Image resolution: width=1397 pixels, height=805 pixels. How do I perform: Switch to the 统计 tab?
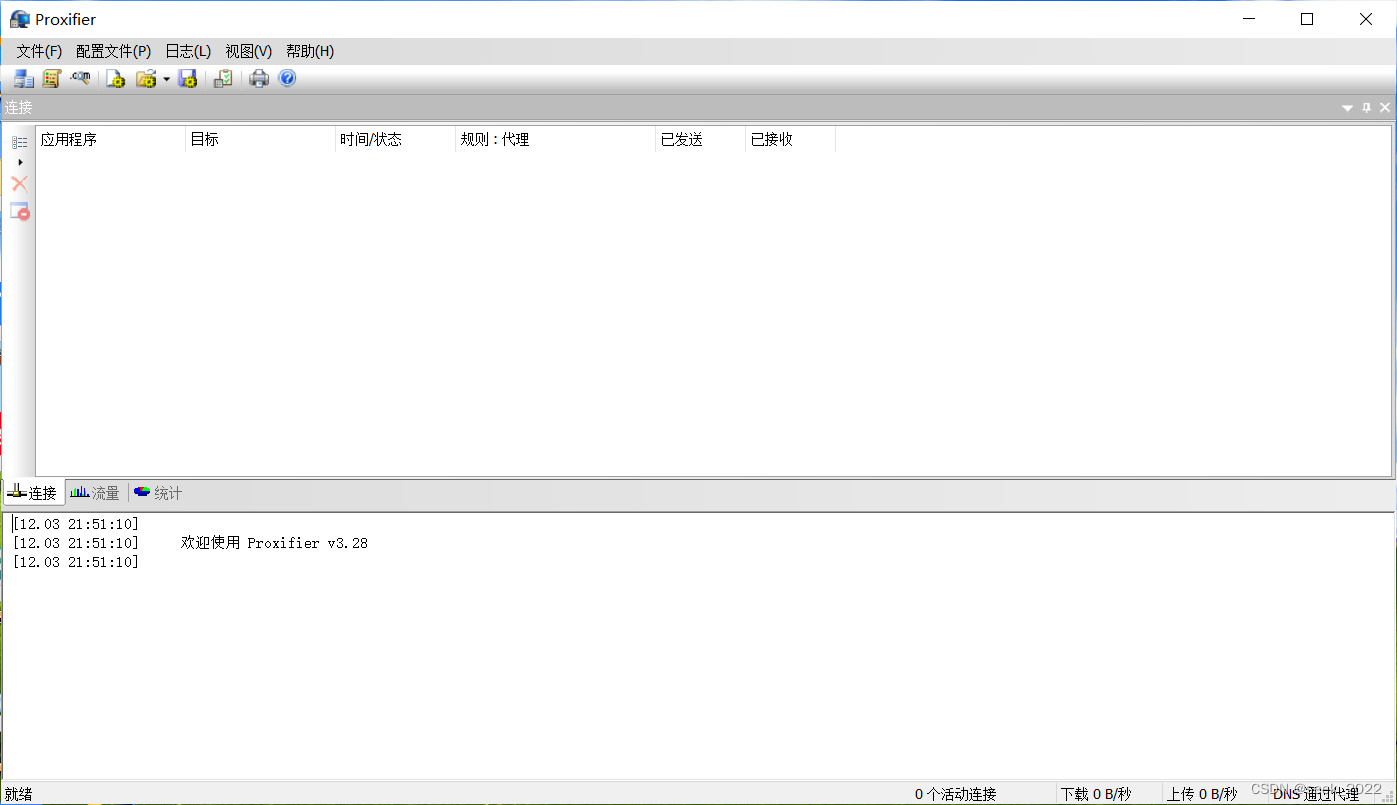(x=158, y=492)
